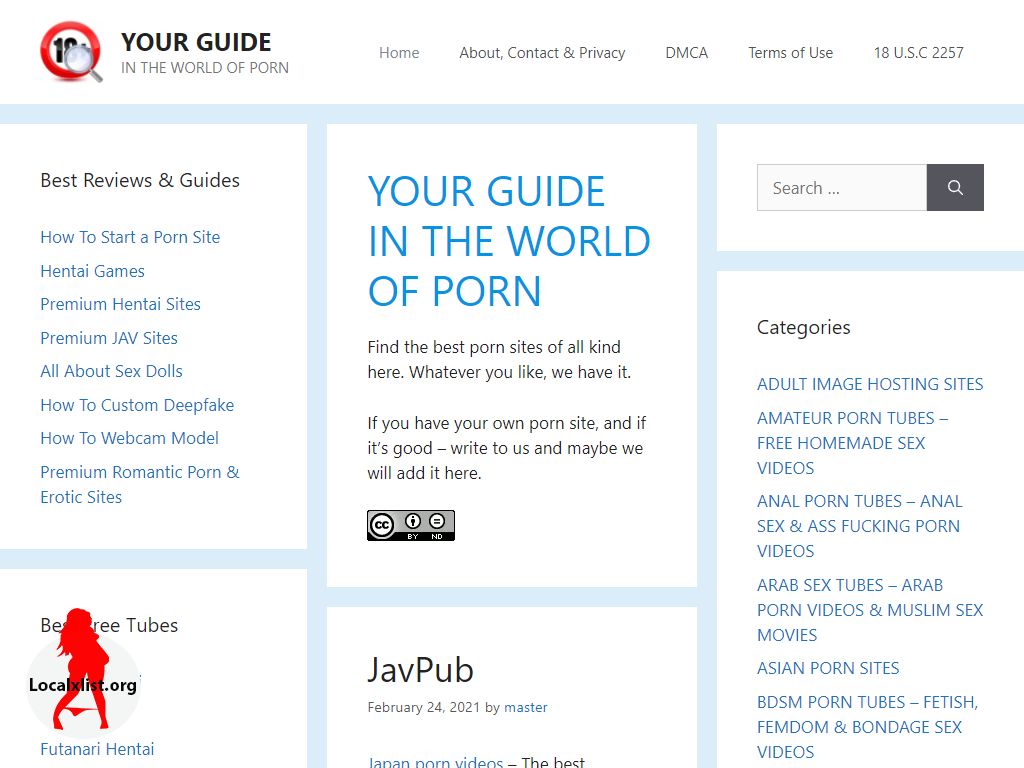Open the Home menu item
The image size is (1024, 768).
pyautogui.click(x=399, y=53)
